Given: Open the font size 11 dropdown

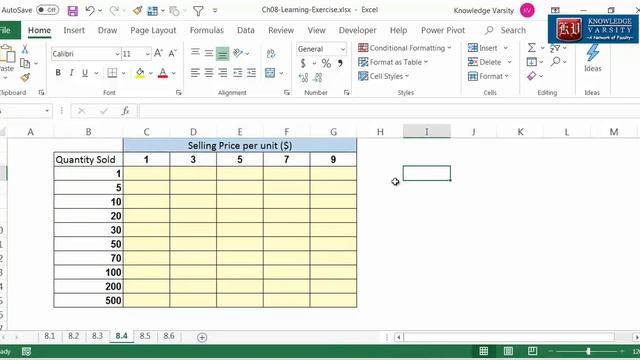Looking at the screenshot, I should [x=147, y=54].
